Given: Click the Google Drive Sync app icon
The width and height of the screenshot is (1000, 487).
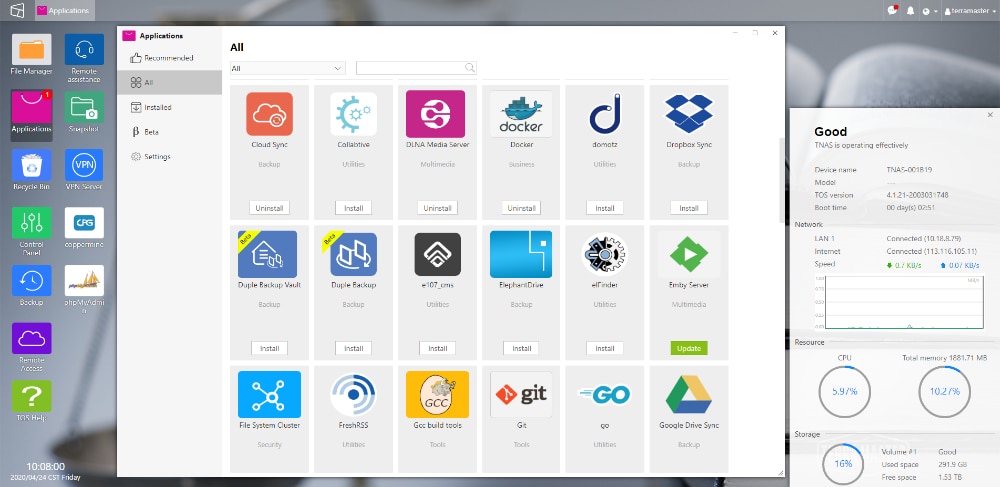Looking at the screenshot, I should coord(689,395).
